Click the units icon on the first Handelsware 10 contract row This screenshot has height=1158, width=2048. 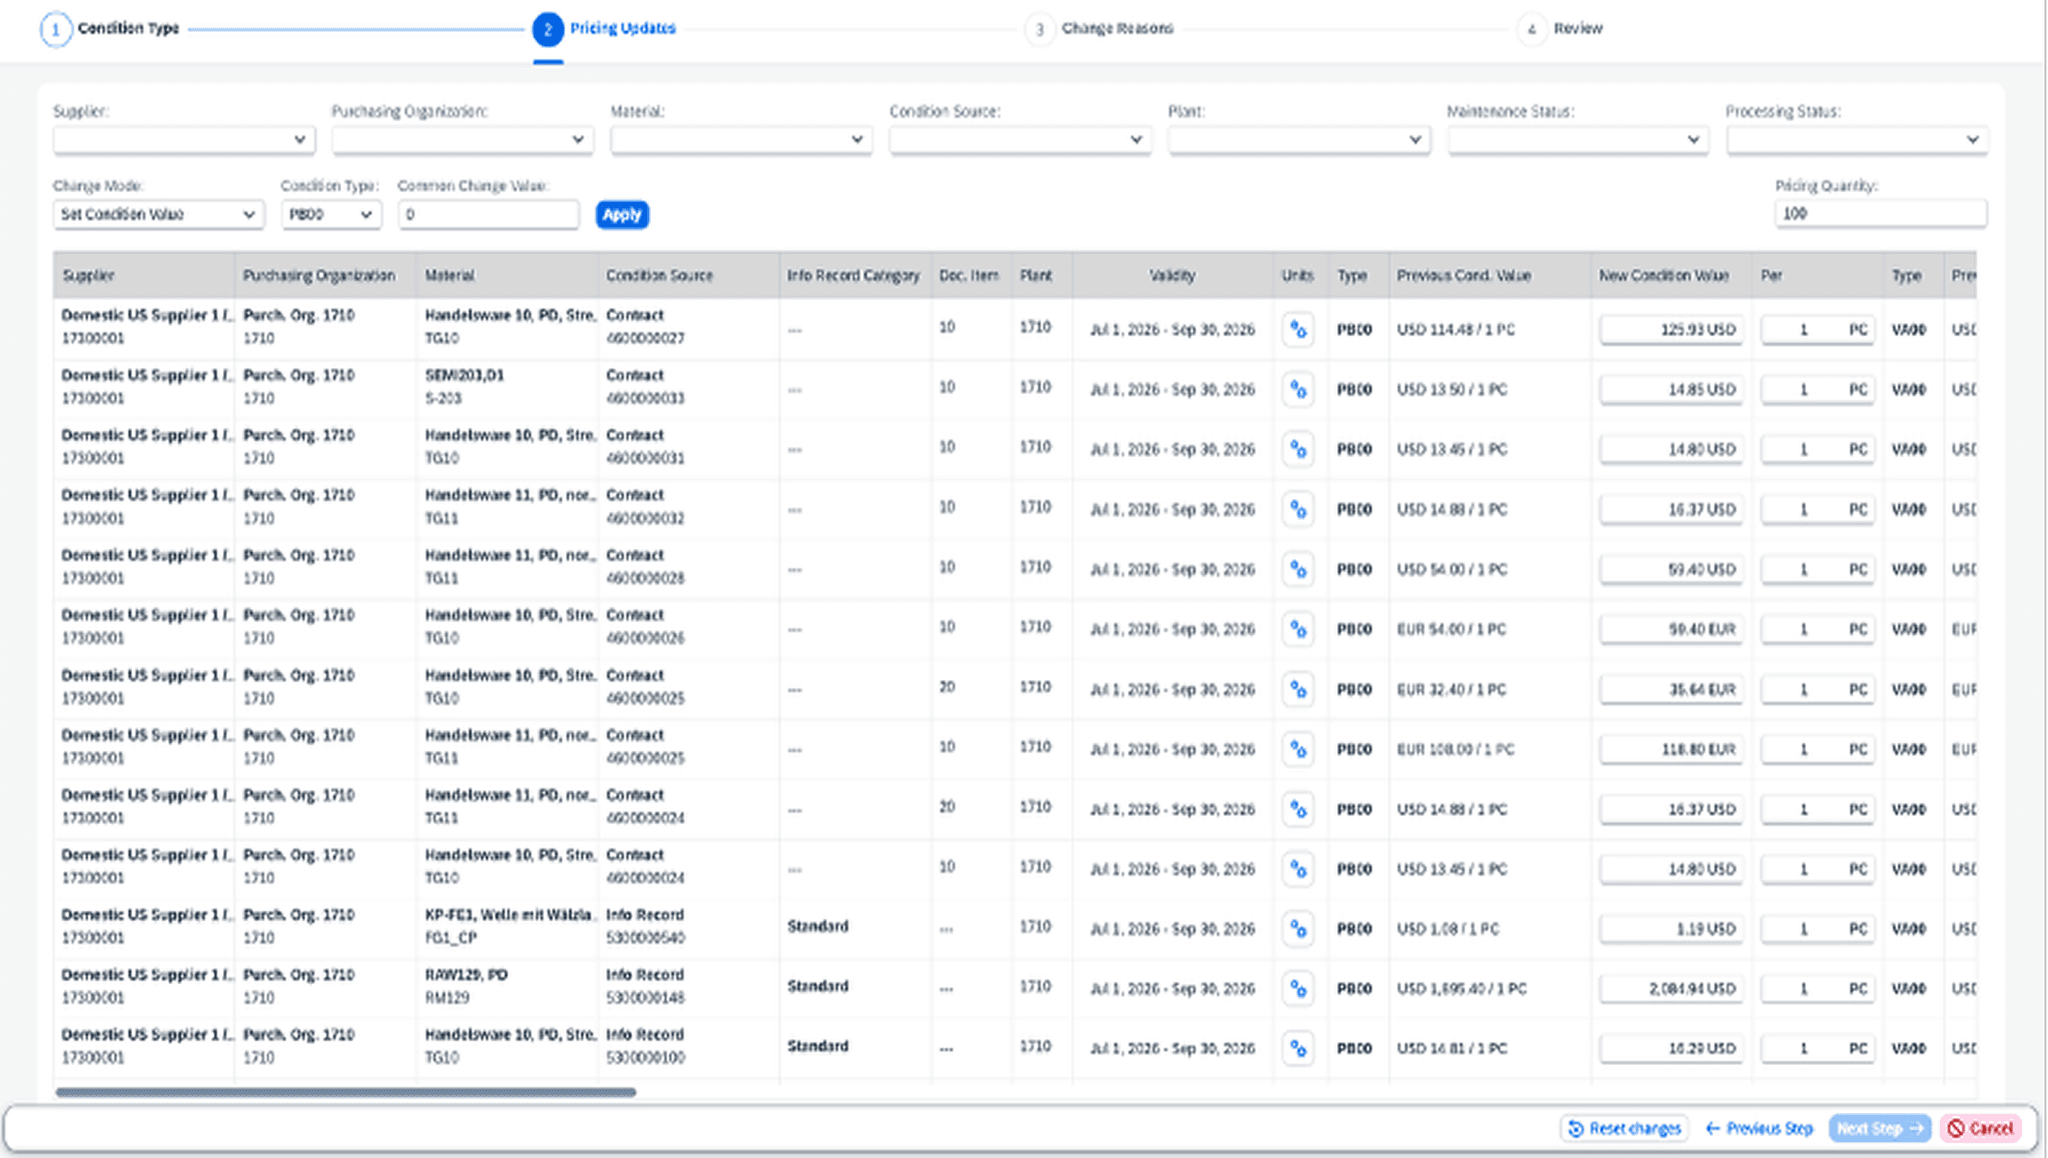click(1298, 329)
